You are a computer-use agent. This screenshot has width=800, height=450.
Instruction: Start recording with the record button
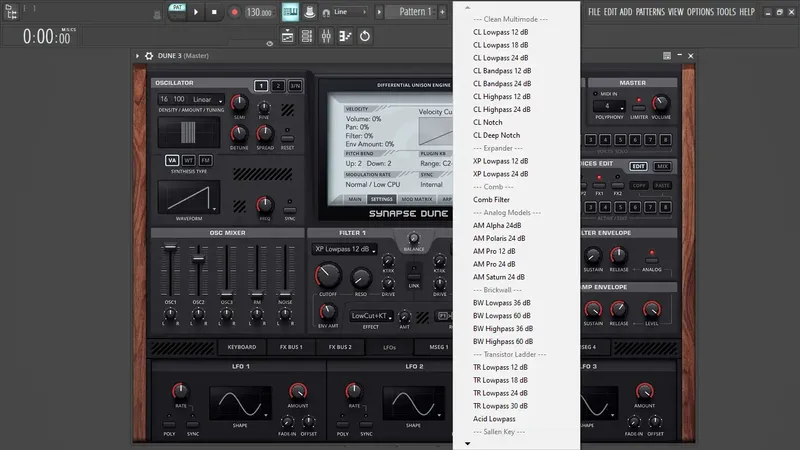[234, 12]
